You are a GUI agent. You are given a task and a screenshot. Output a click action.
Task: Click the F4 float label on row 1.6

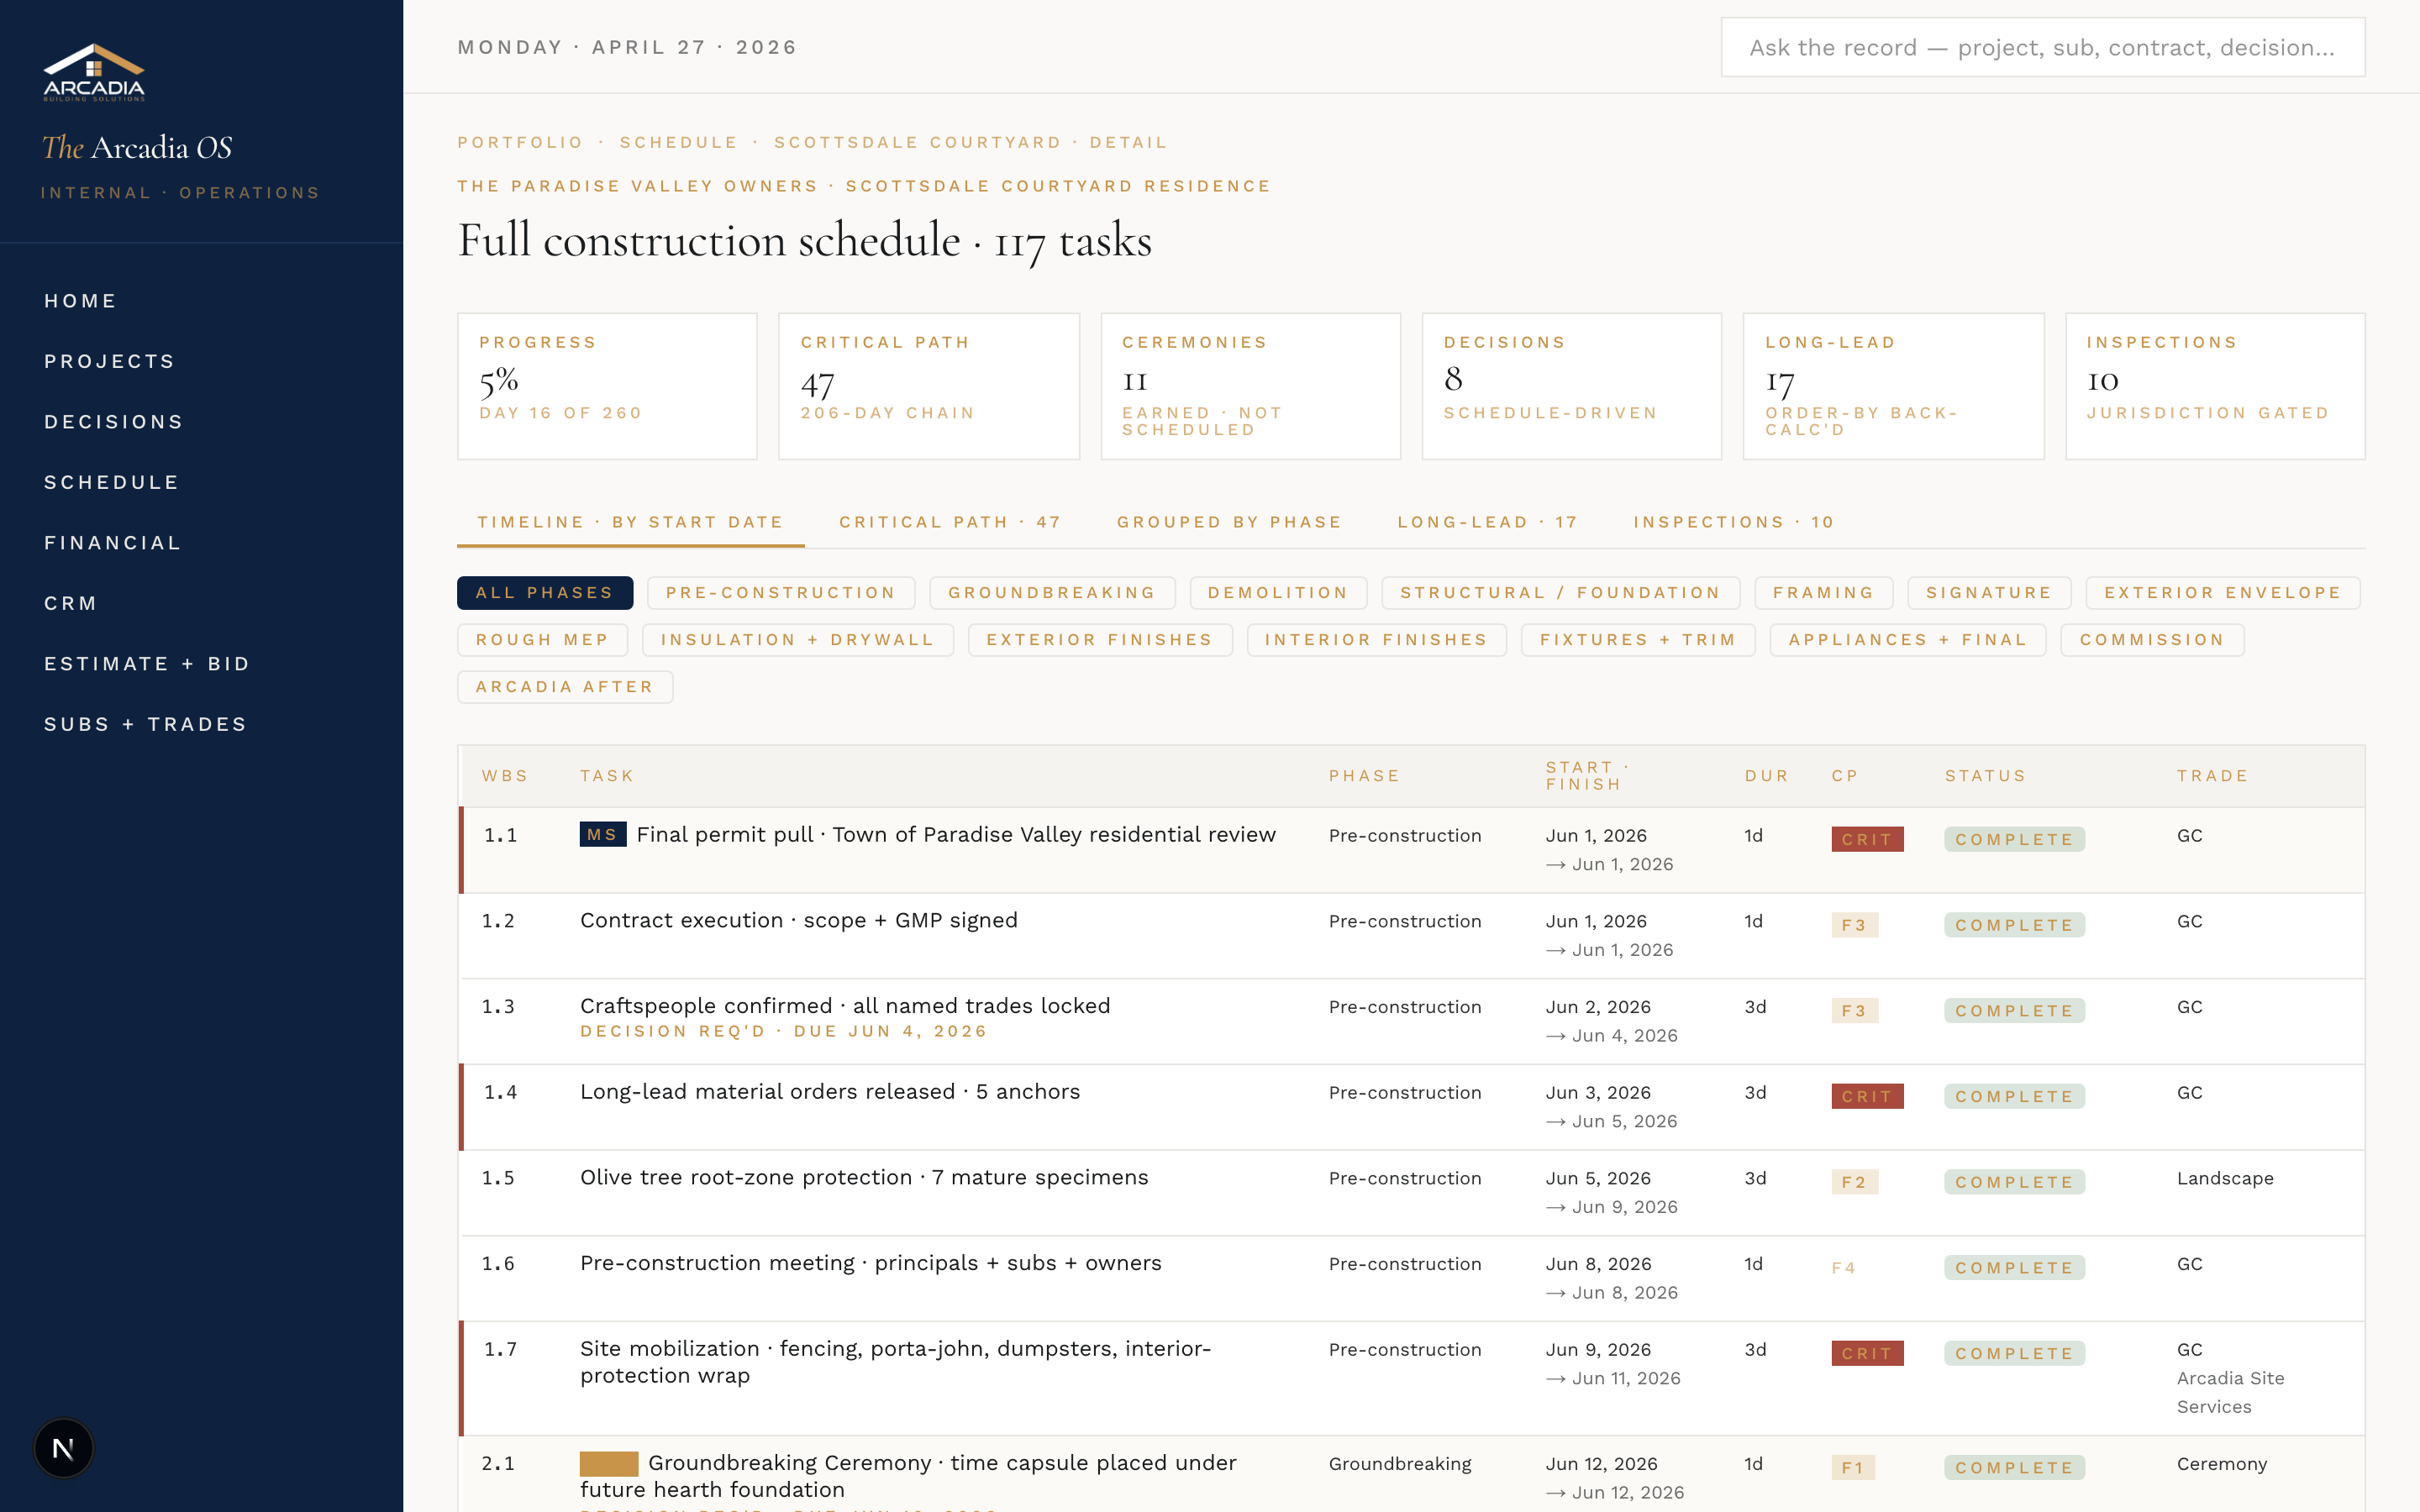click(x=1843, y=1268)
